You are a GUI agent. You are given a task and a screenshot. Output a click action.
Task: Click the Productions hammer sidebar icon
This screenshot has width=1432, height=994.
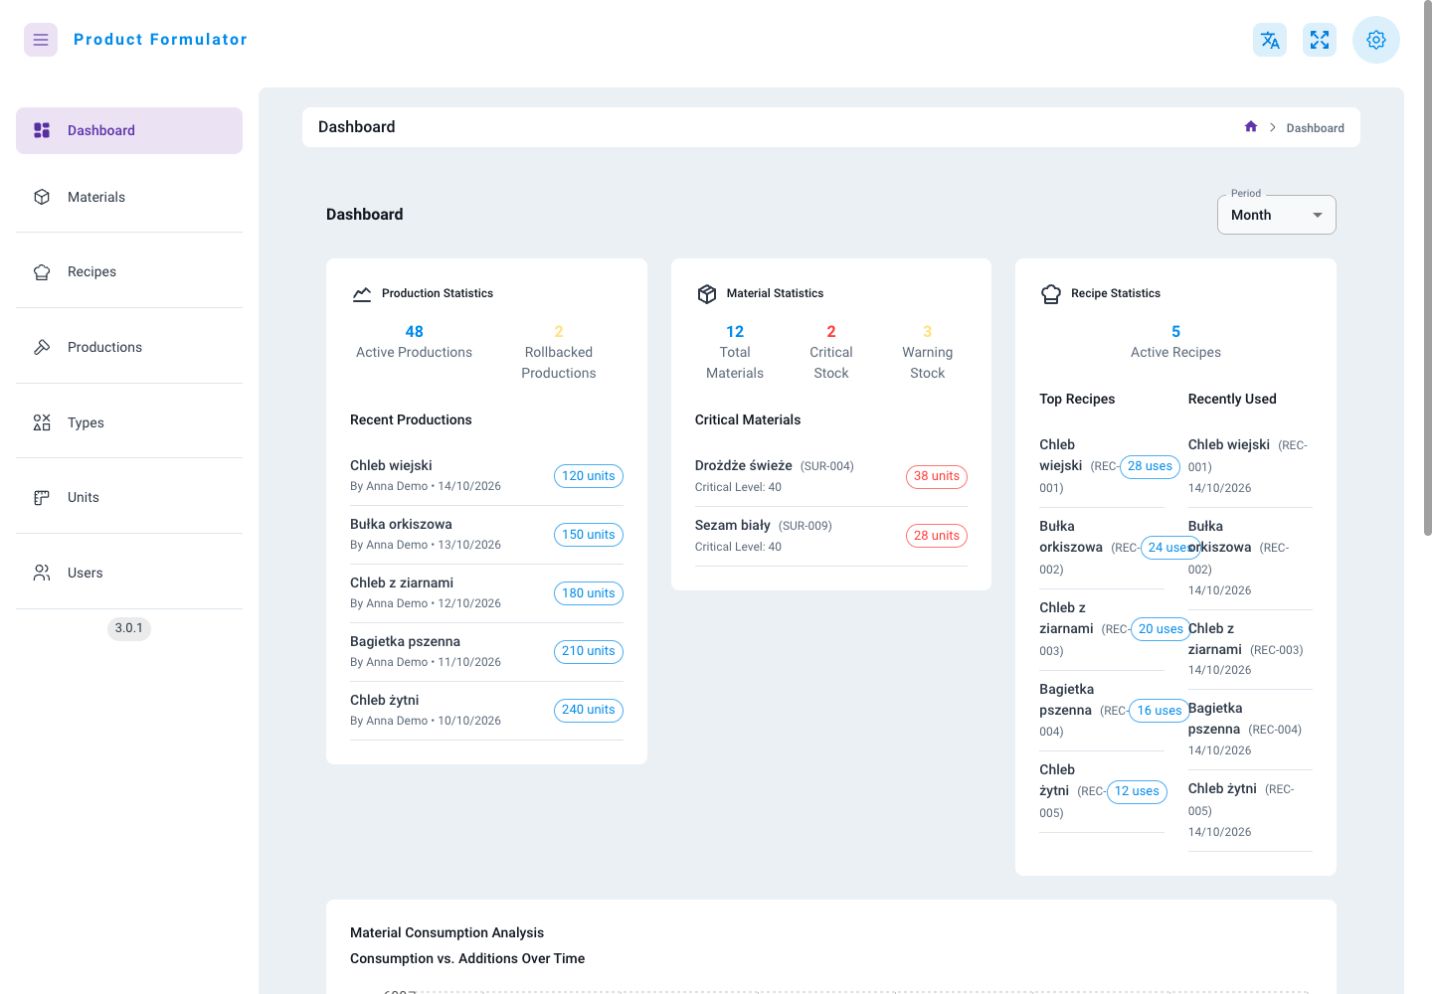point(42,347)
